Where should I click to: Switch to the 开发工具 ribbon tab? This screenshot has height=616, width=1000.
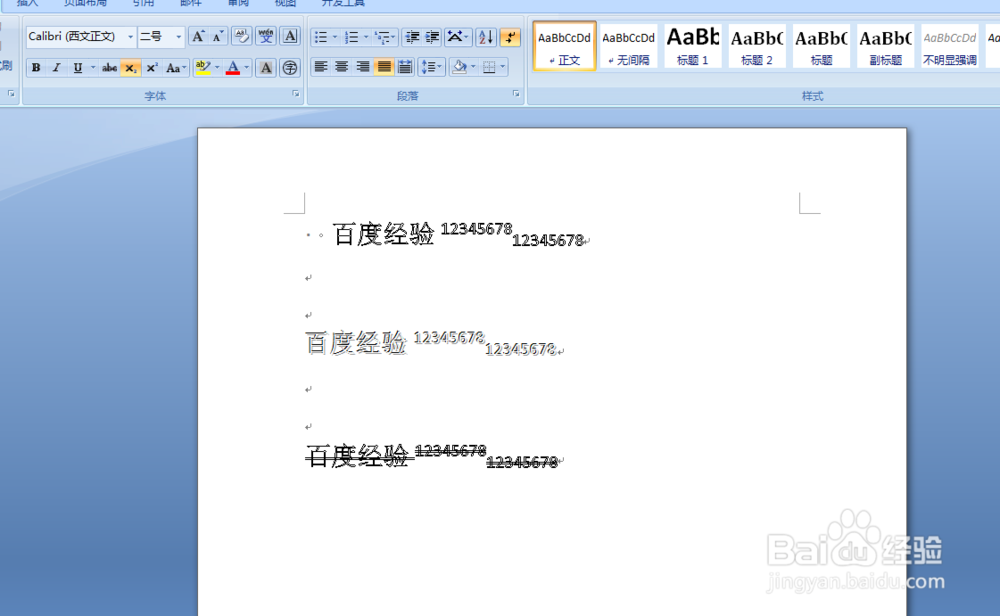click(343, 3)
